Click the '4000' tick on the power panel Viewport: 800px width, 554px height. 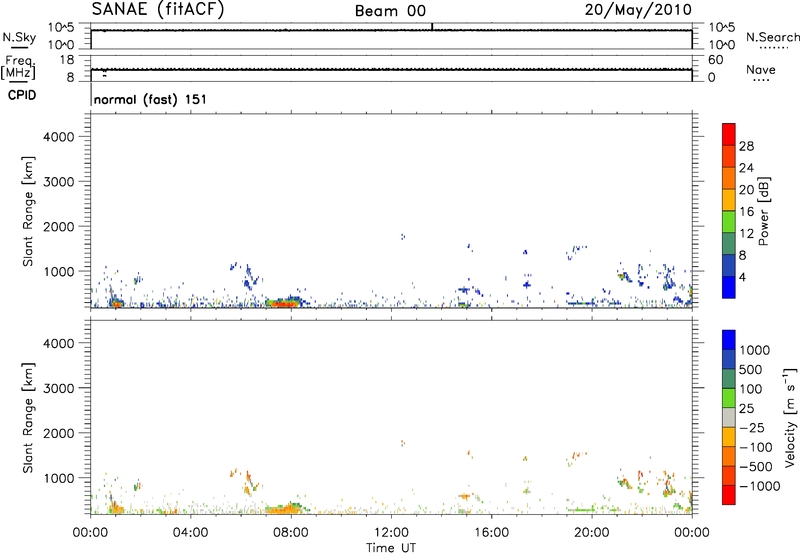tap(58, 137)
